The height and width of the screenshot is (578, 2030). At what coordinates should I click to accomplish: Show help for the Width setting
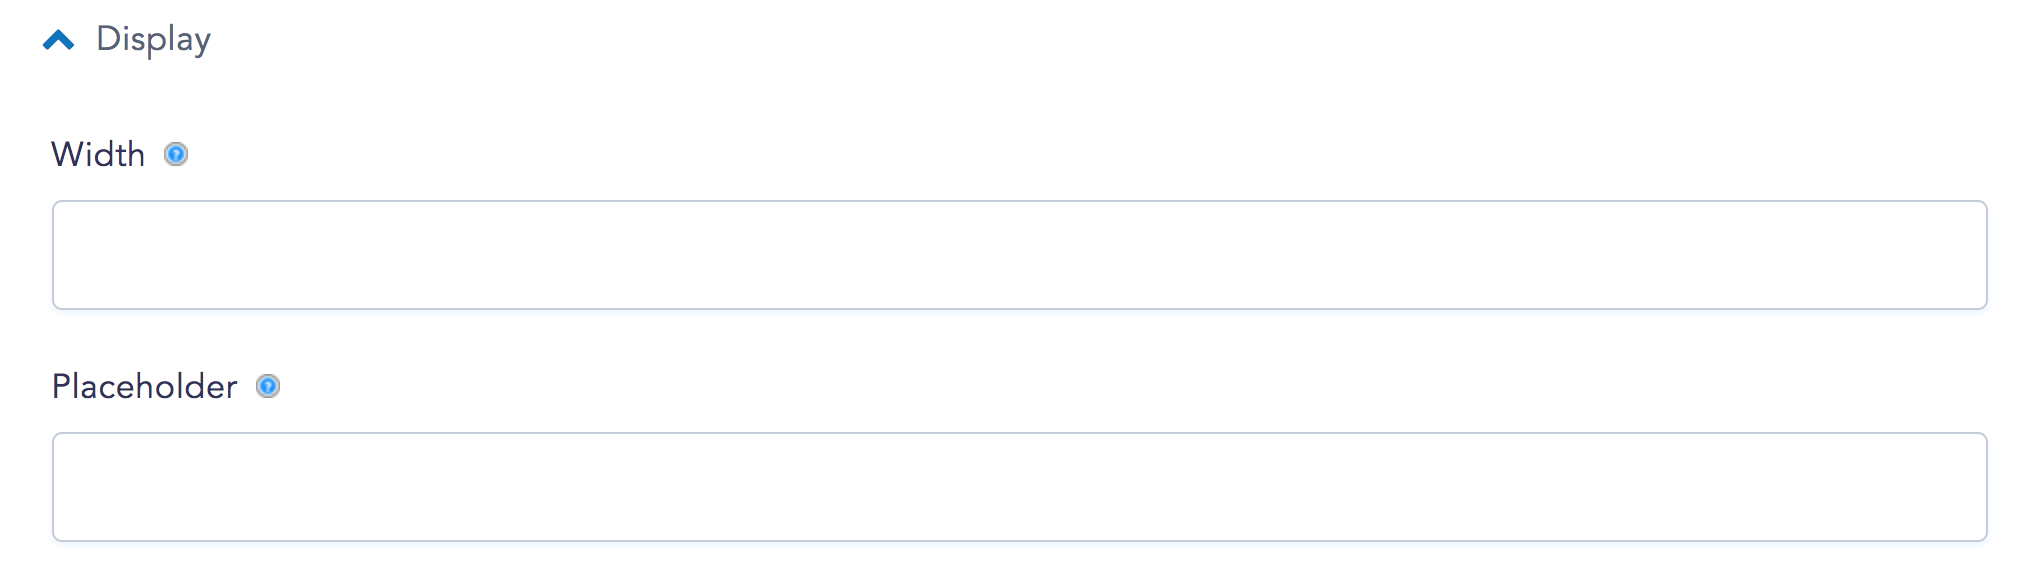(x=176, y=154)
